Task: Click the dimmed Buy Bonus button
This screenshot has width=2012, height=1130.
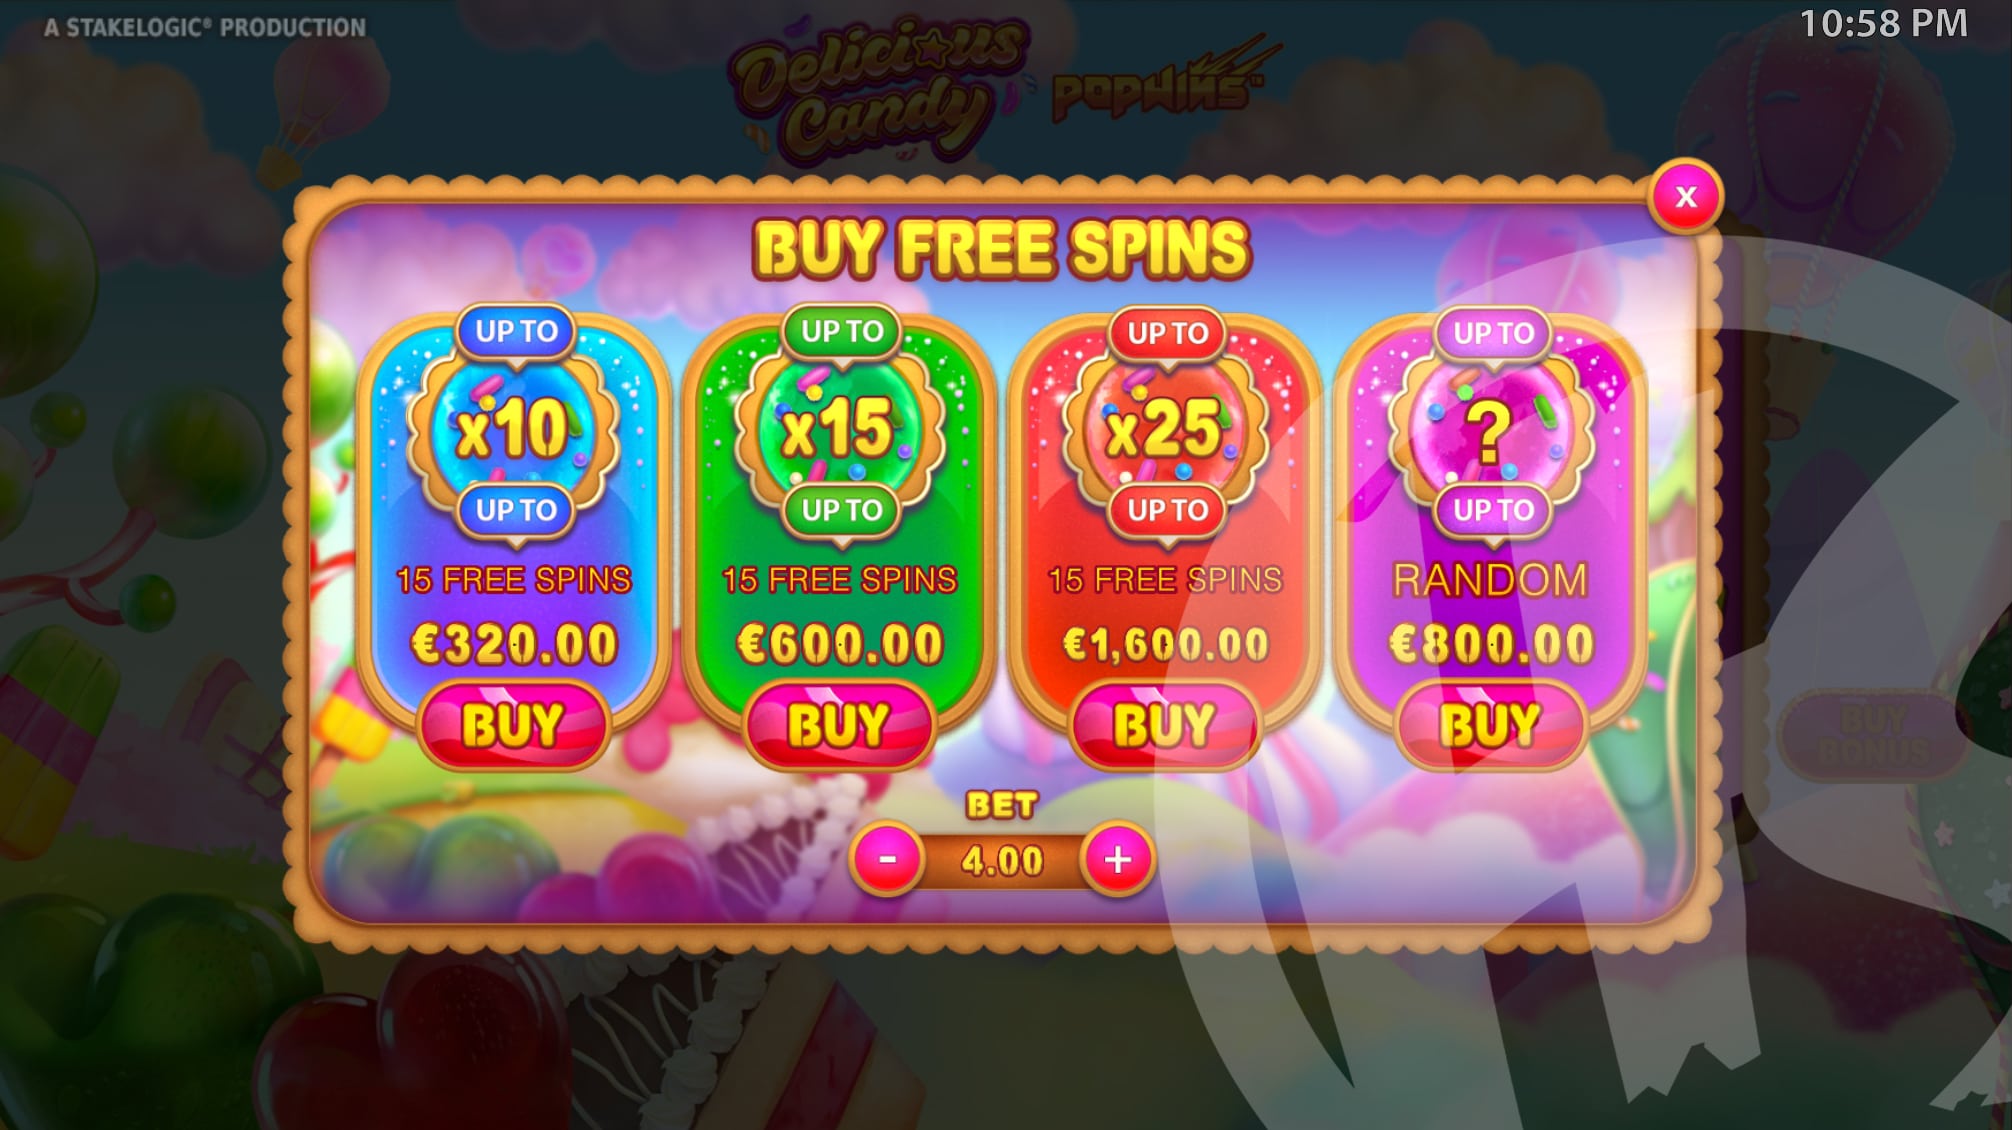Action: 1871,735
